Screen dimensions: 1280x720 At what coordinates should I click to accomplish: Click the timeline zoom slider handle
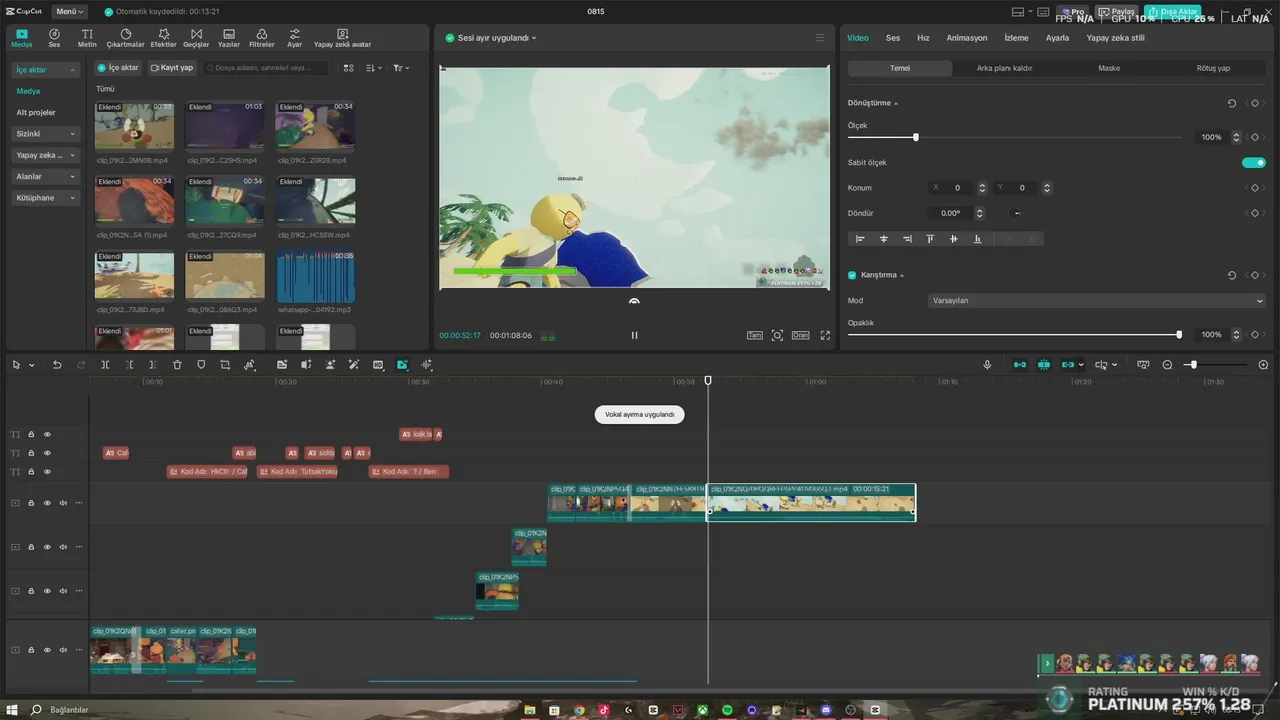coord(1192,365)
